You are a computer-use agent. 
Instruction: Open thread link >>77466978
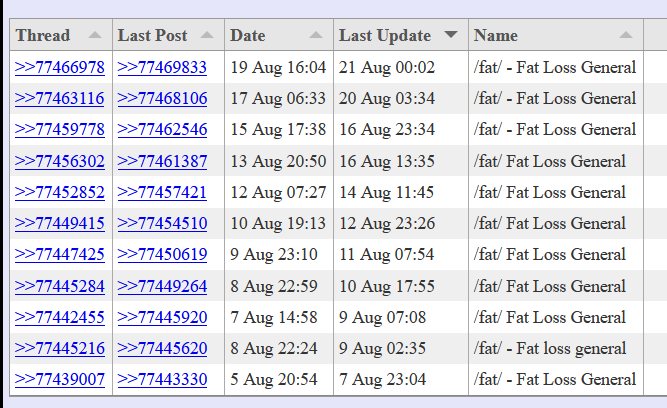pos(60,67)
